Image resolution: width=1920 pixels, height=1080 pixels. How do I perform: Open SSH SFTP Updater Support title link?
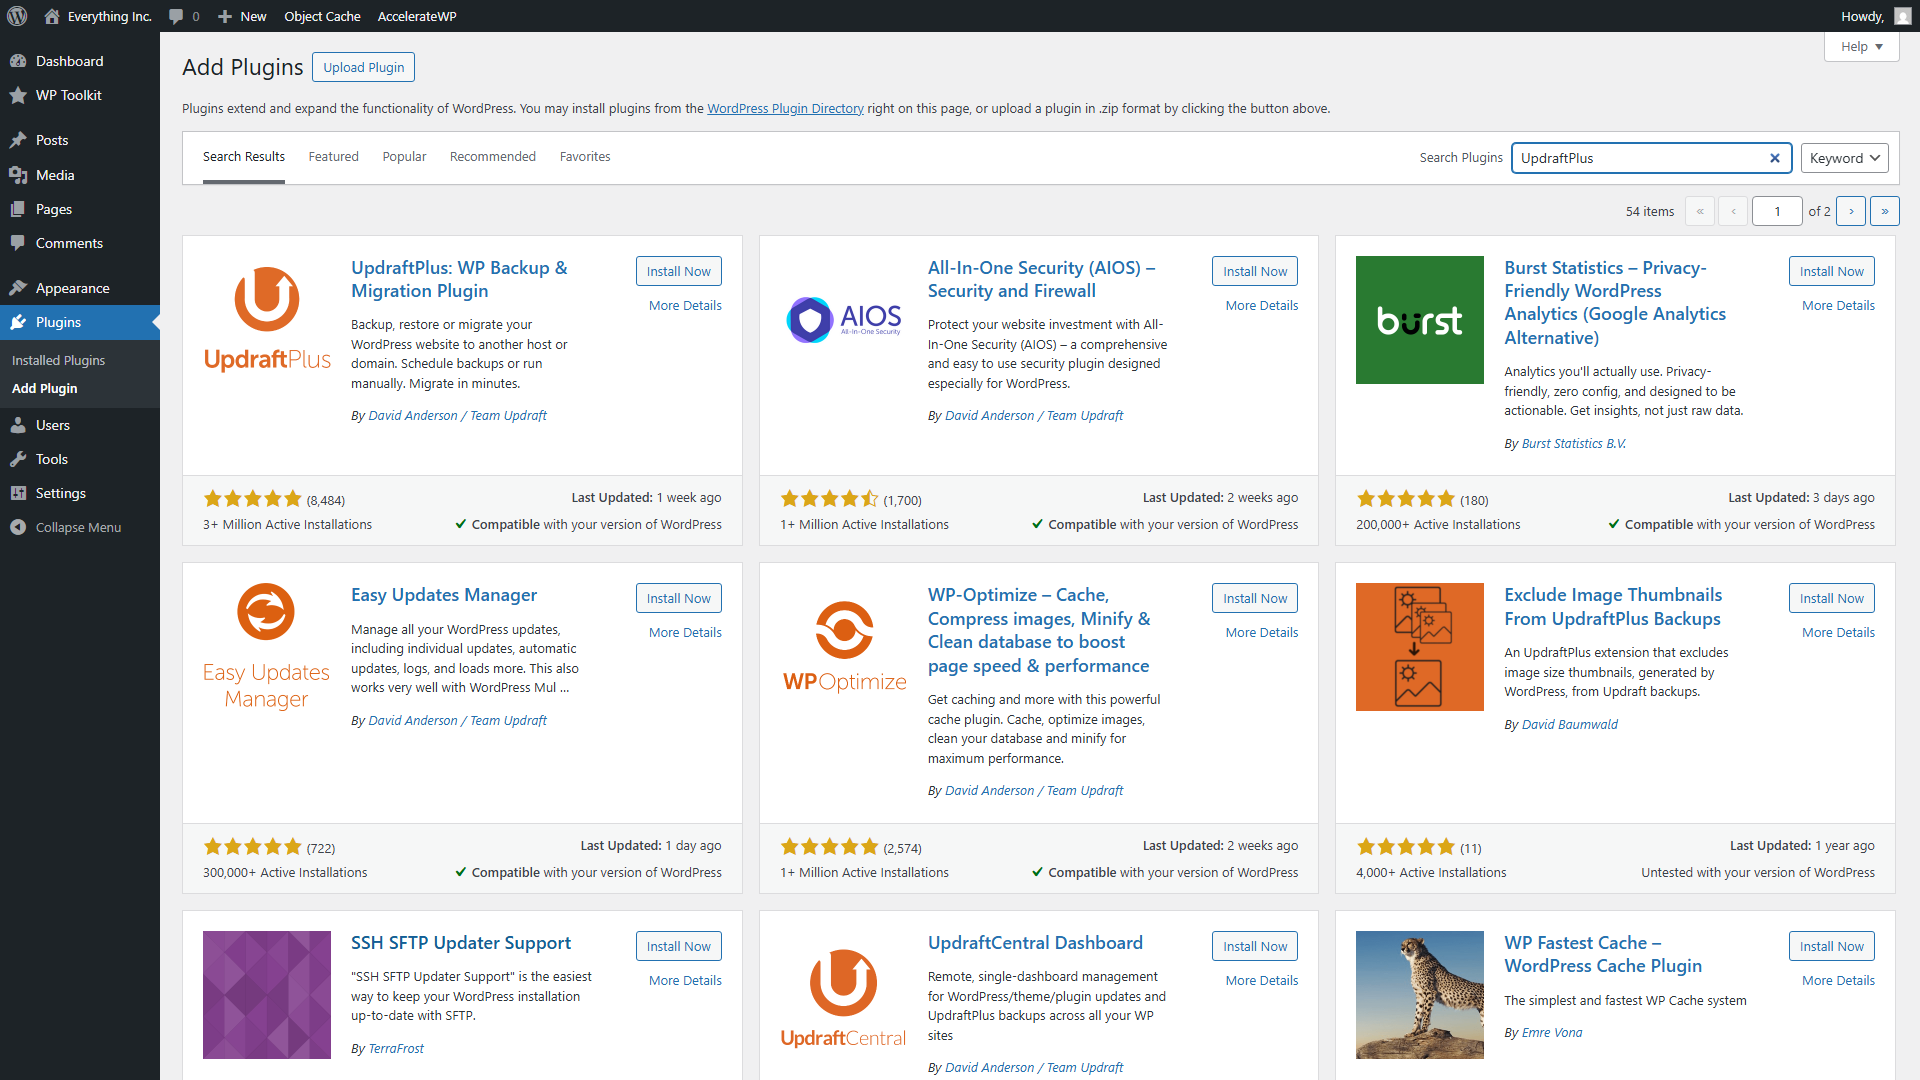tap(461, 943)
